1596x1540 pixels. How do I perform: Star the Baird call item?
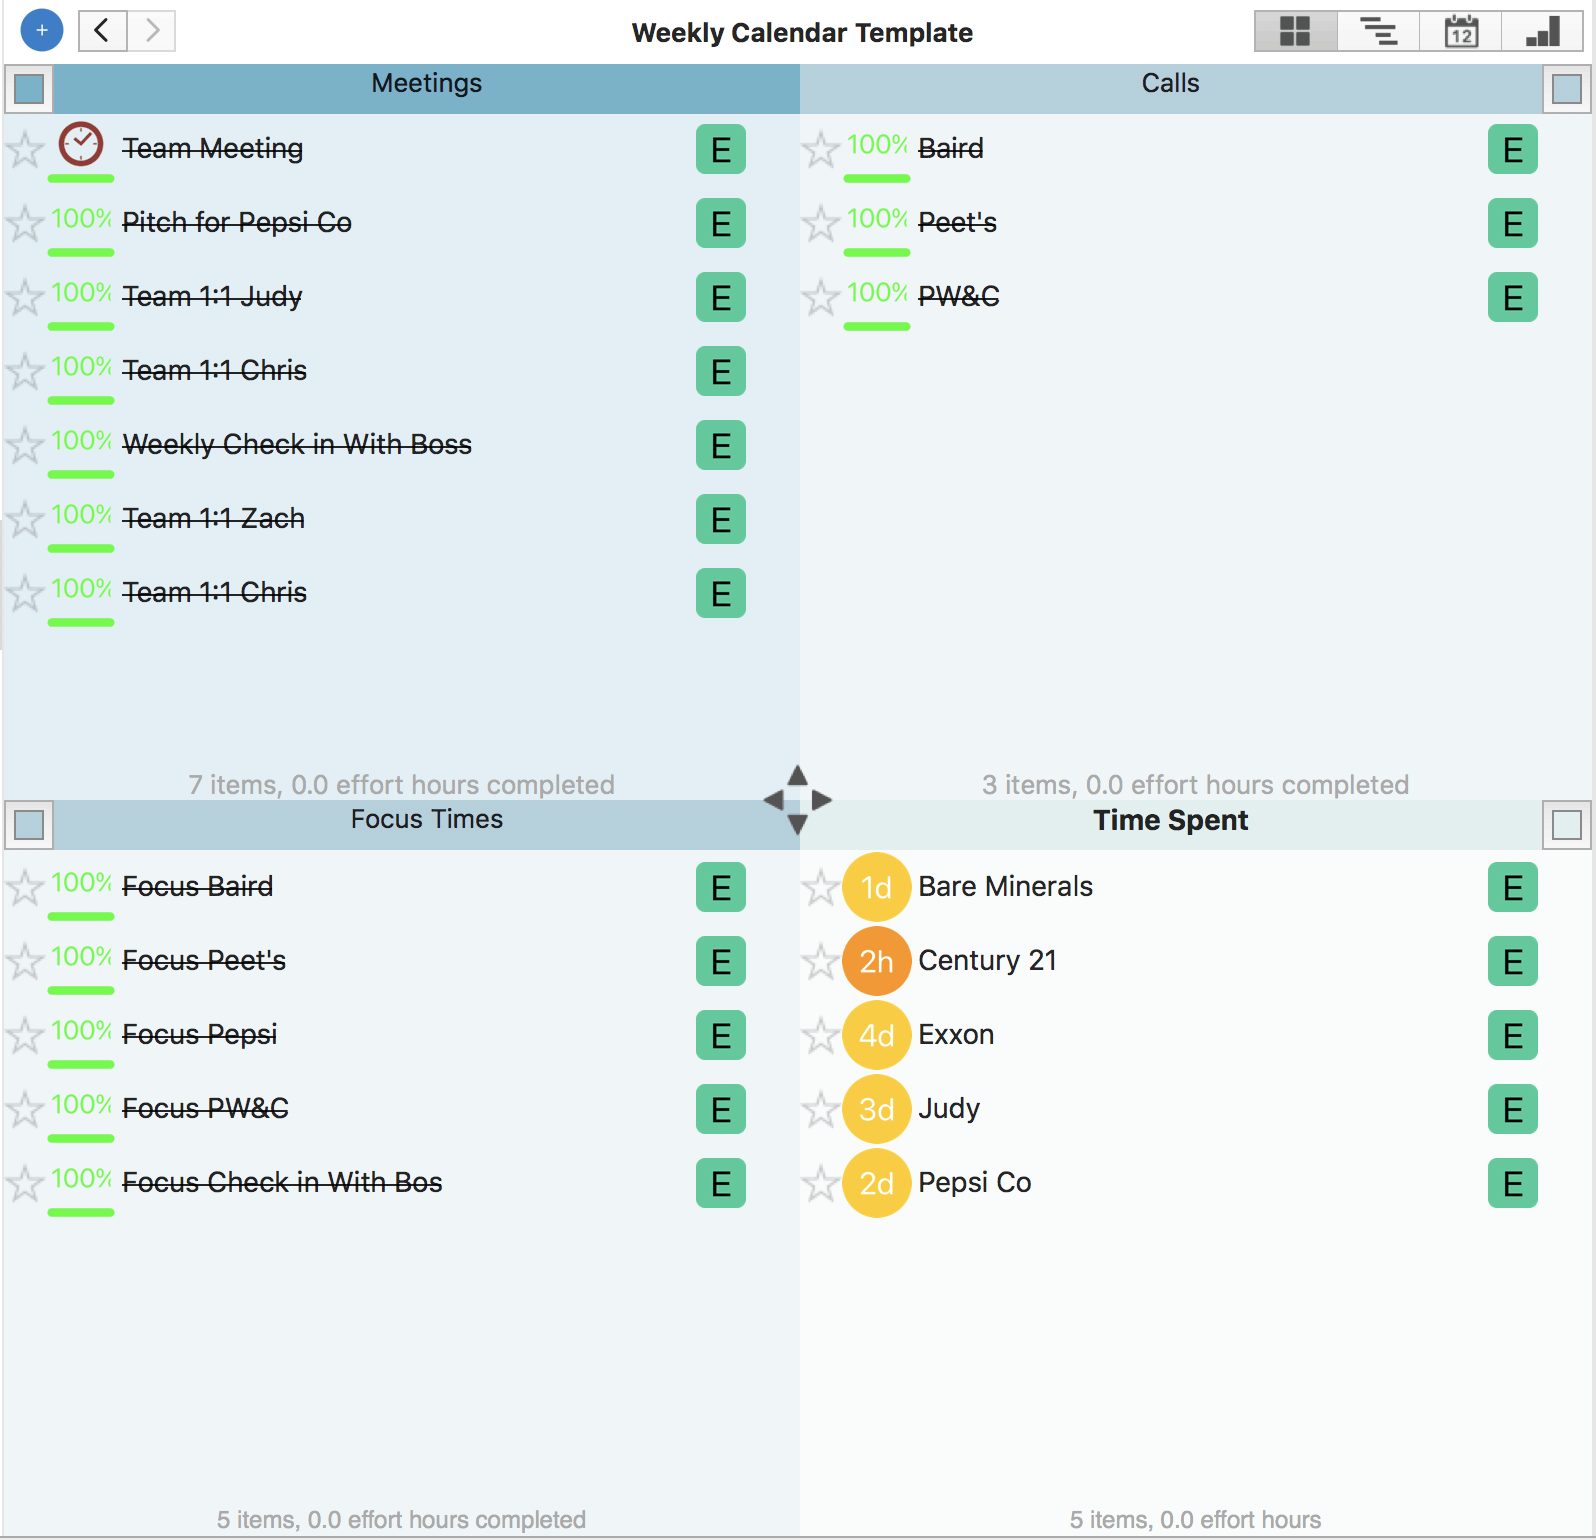(x=820, y=150)
